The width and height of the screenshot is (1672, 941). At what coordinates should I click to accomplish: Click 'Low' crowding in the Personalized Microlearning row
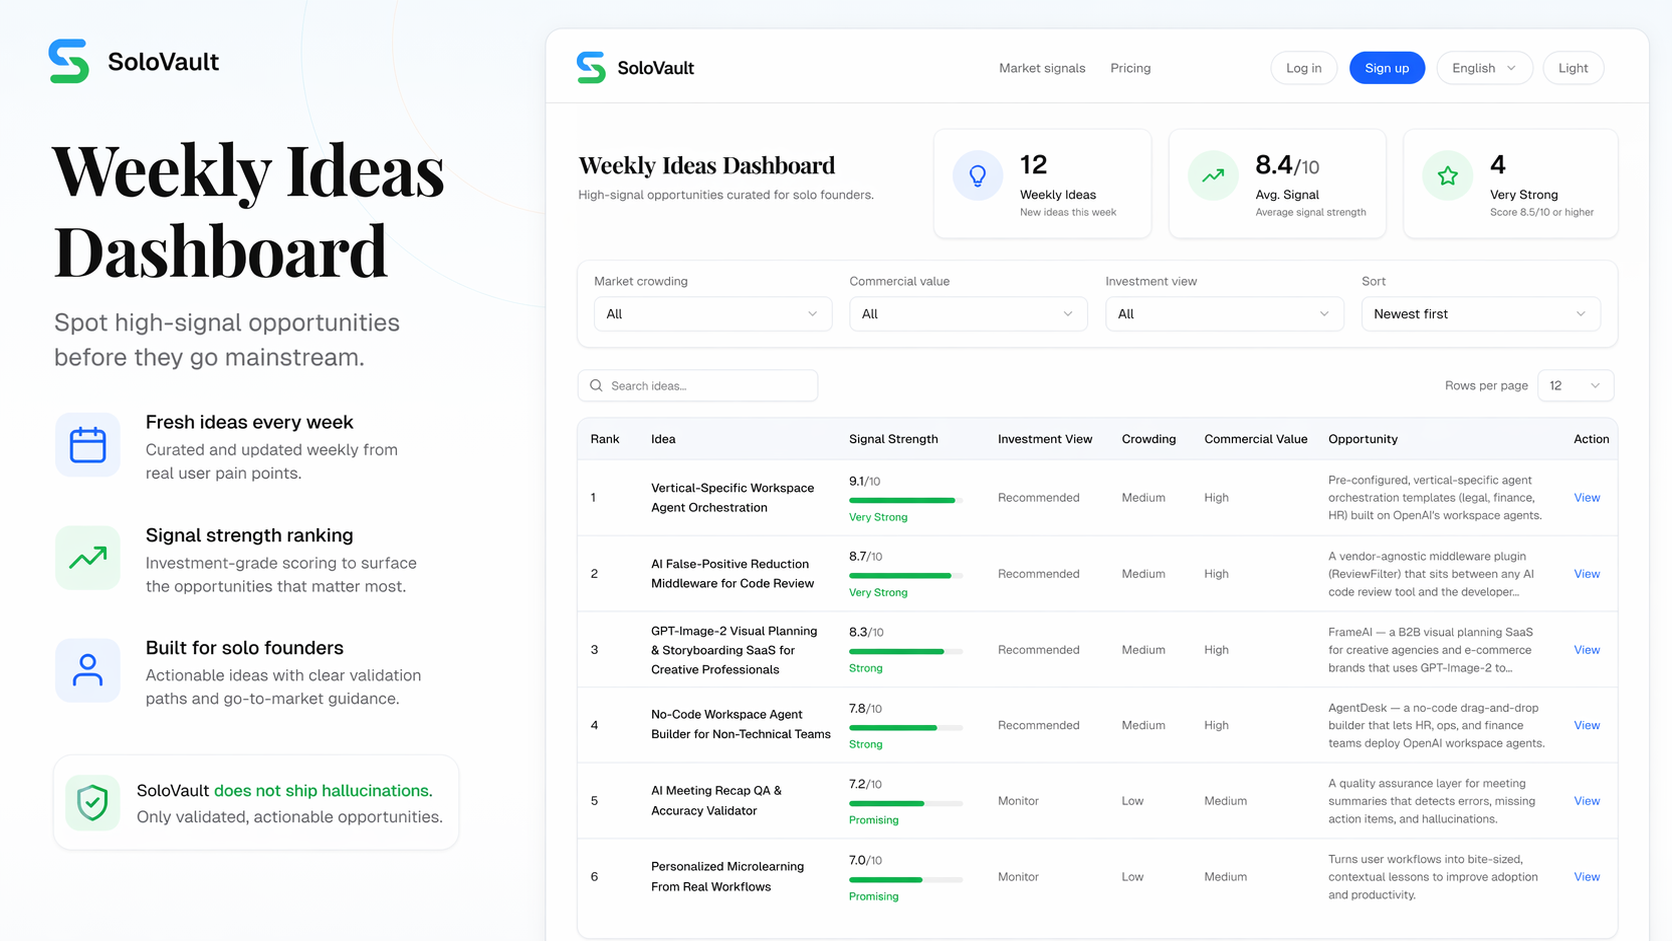pyautogui.click(x=1132, y=877)
